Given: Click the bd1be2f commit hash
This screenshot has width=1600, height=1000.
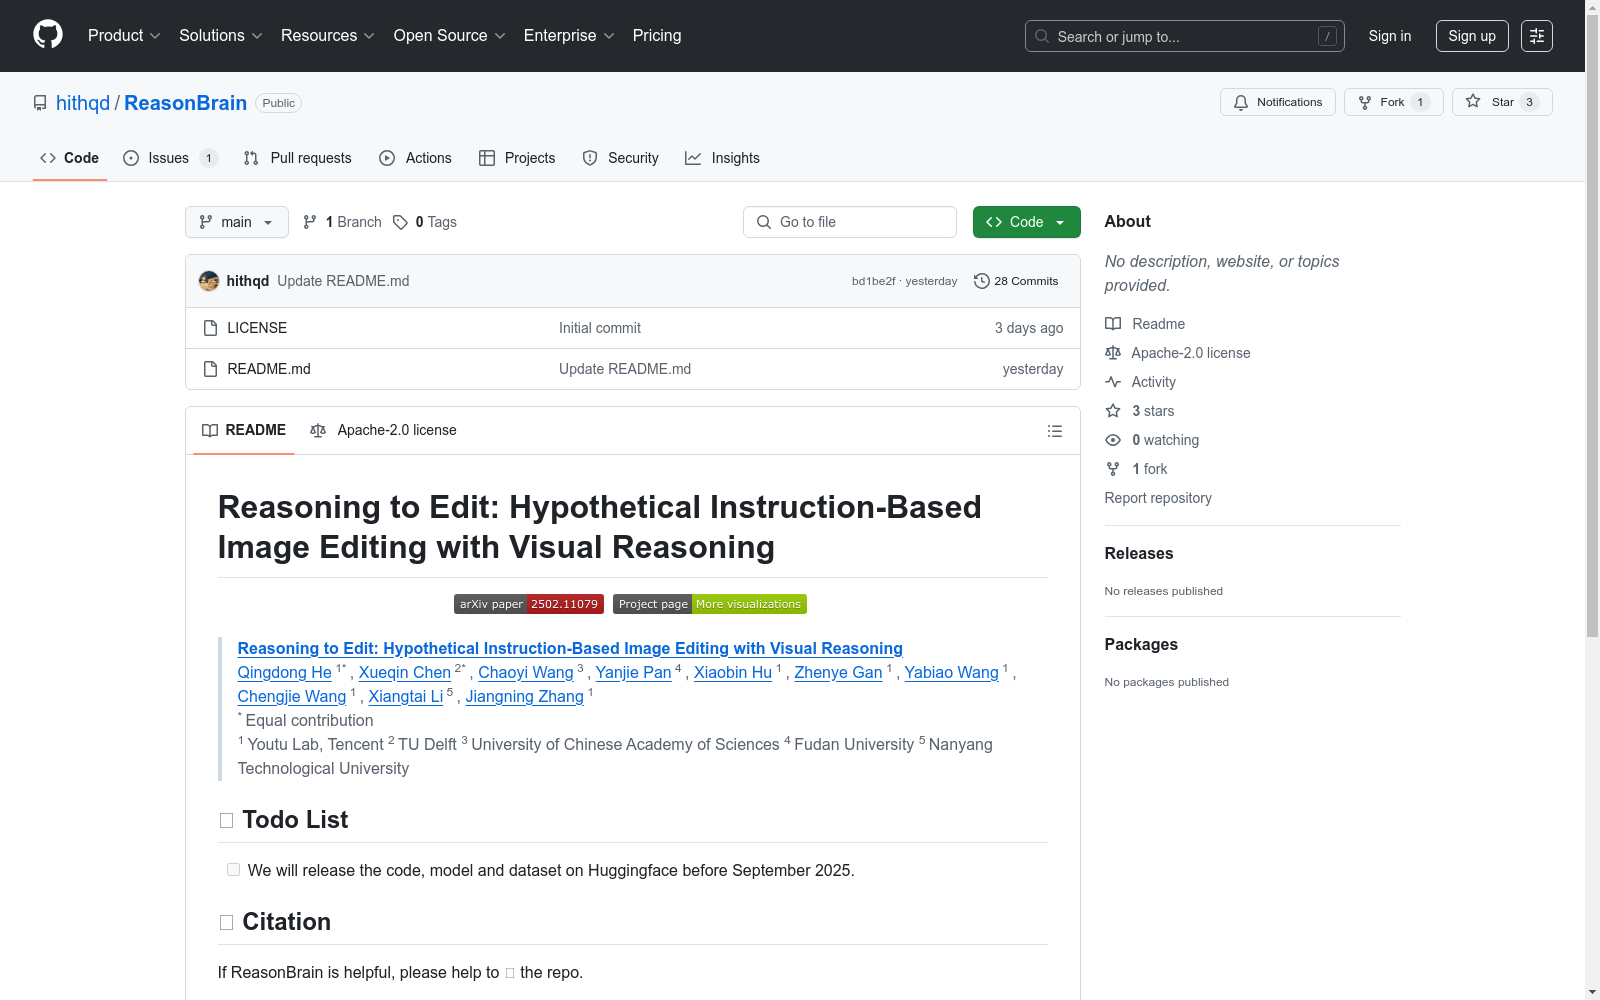Looking at the screenshot, I should (x=874, y=281).
